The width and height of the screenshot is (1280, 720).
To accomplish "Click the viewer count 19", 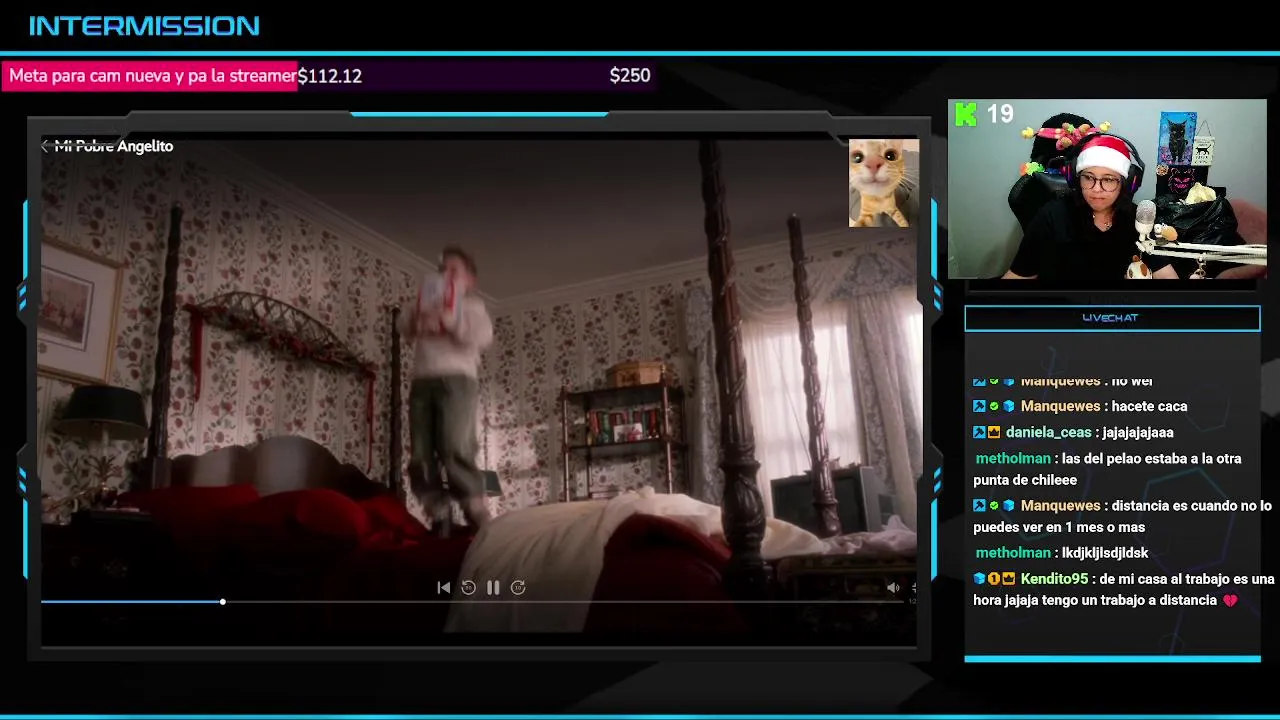I will pyautogui.click(x=1000, y=114).
